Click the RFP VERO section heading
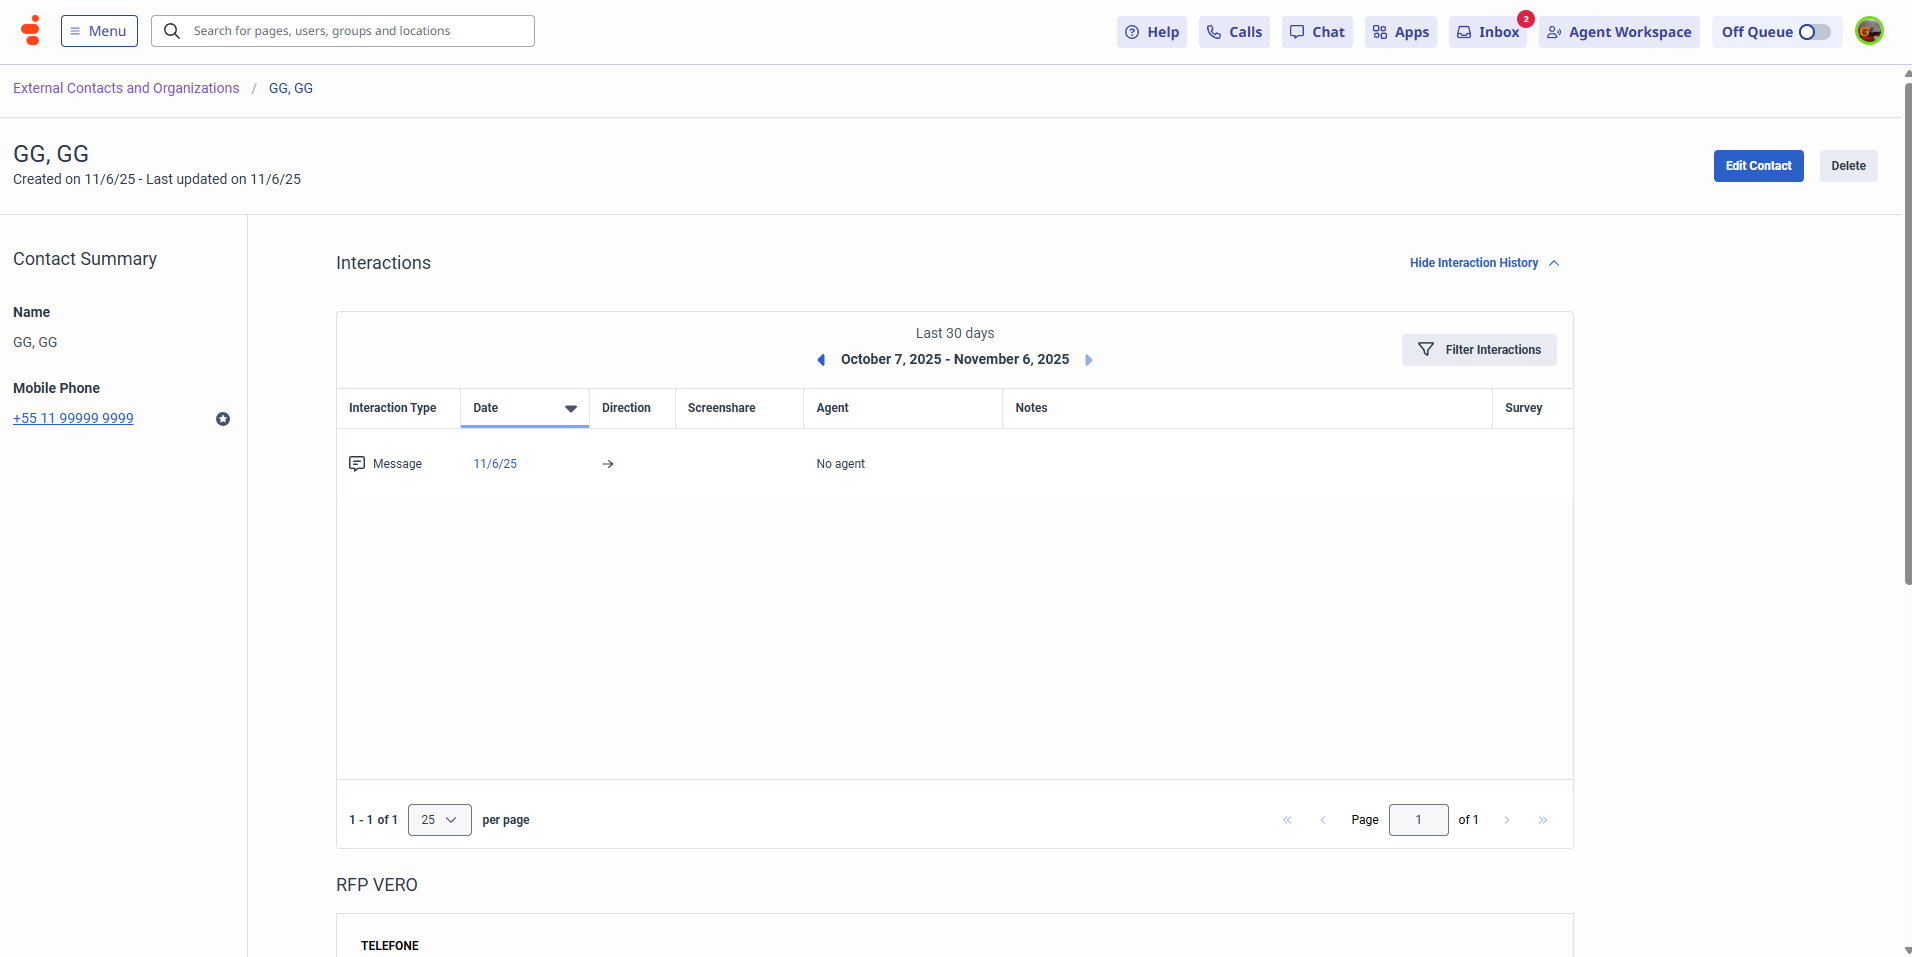 (x=377, y=885)
